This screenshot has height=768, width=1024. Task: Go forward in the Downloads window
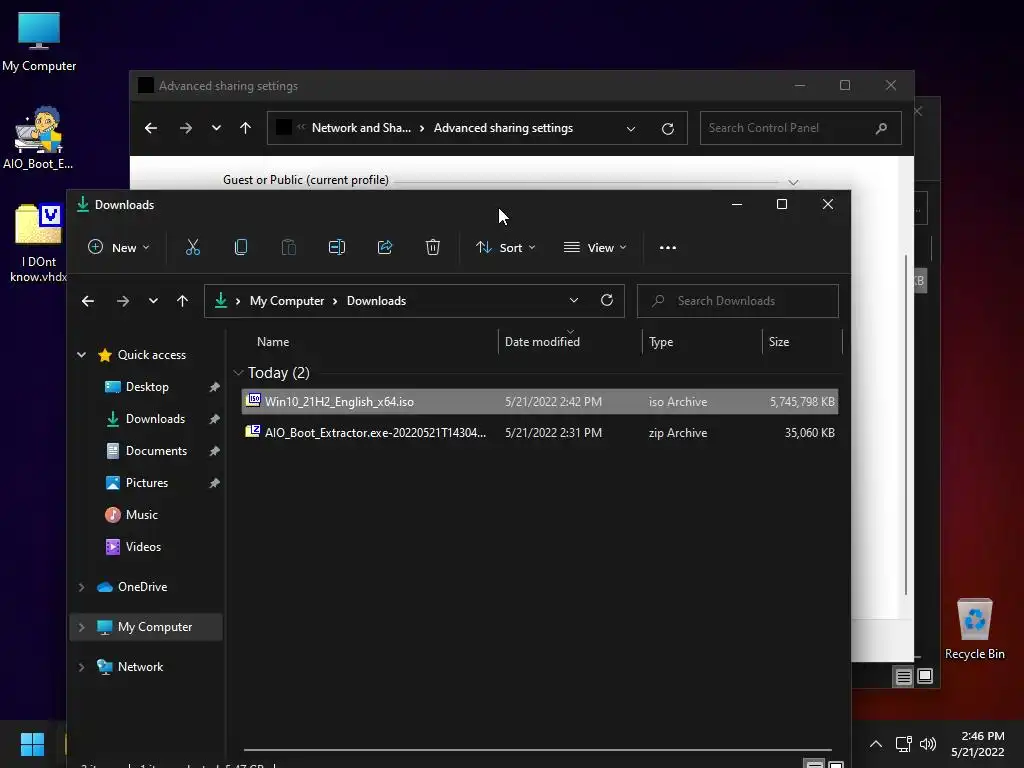pyautogui.click(x=123, y=301)
